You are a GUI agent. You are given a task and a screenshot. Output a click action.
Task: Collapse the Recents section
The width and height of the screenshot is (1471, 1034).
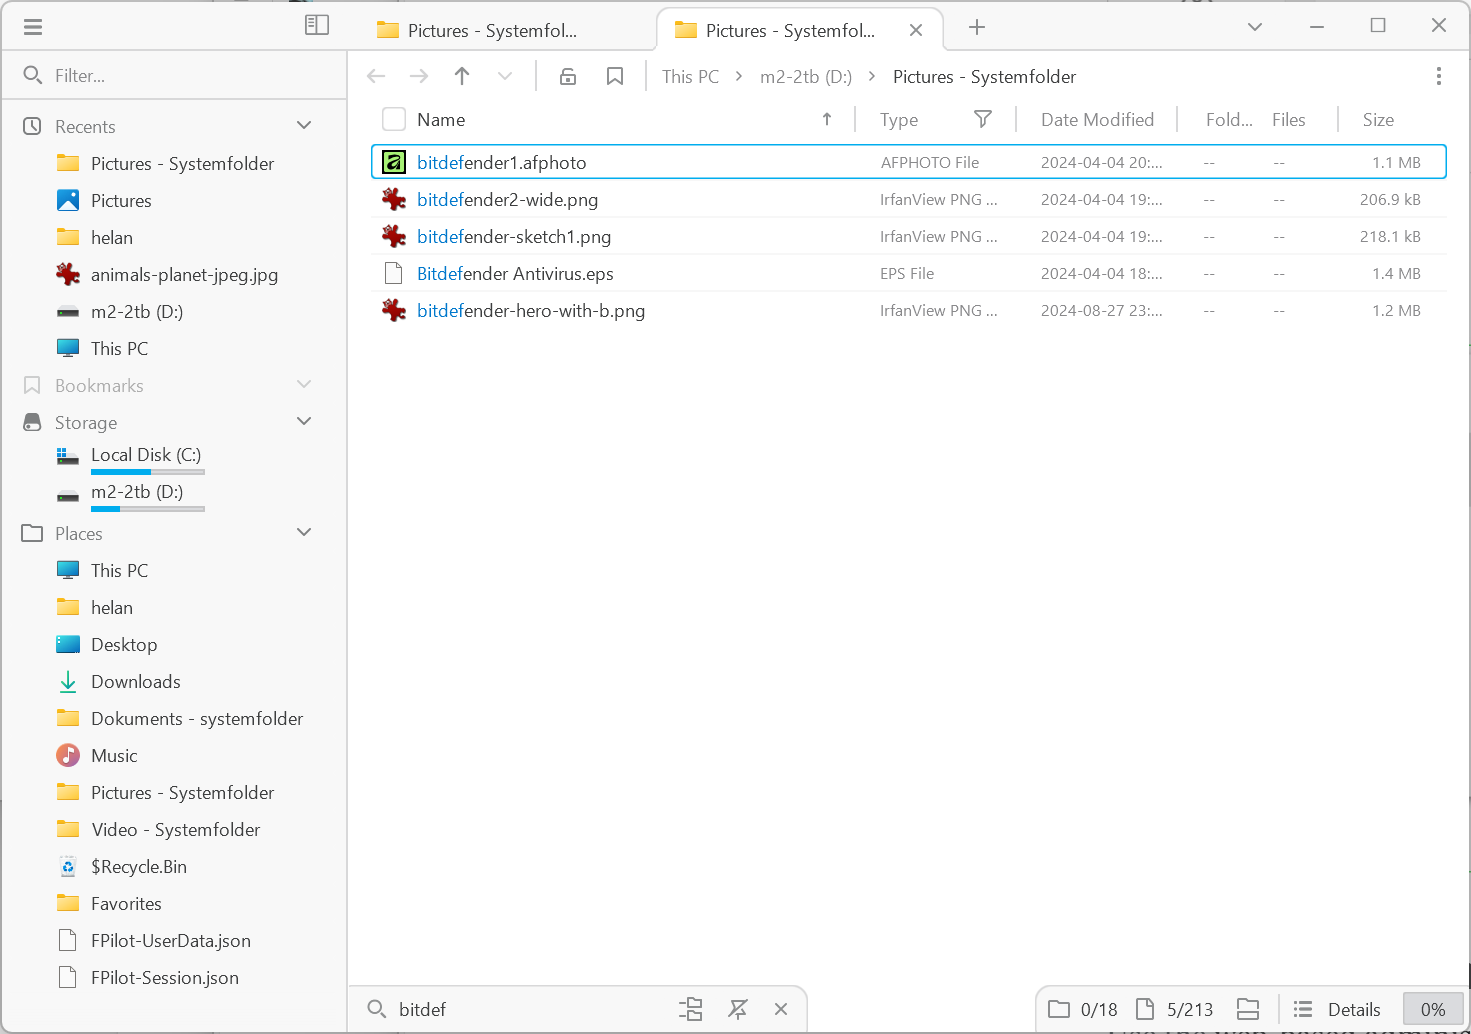point(303,125)
